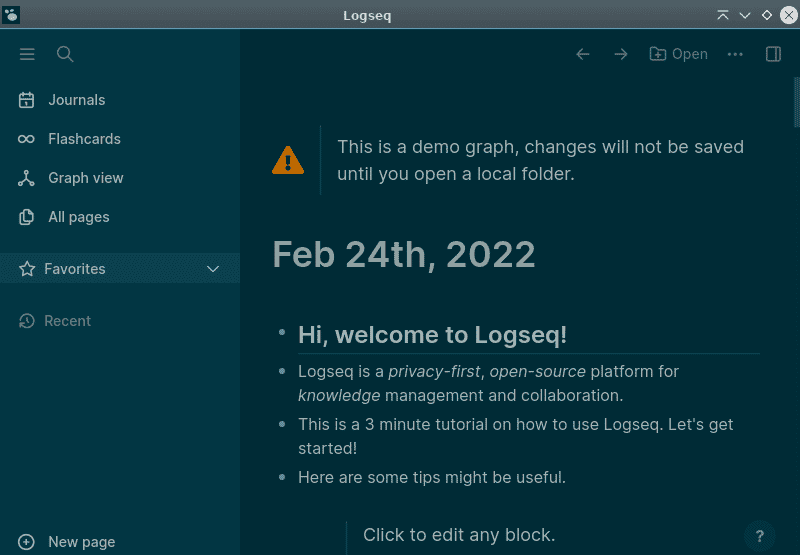Click the Favorites star icon
Viewport: 800px width, 555px height.
(x=27, y=269)
